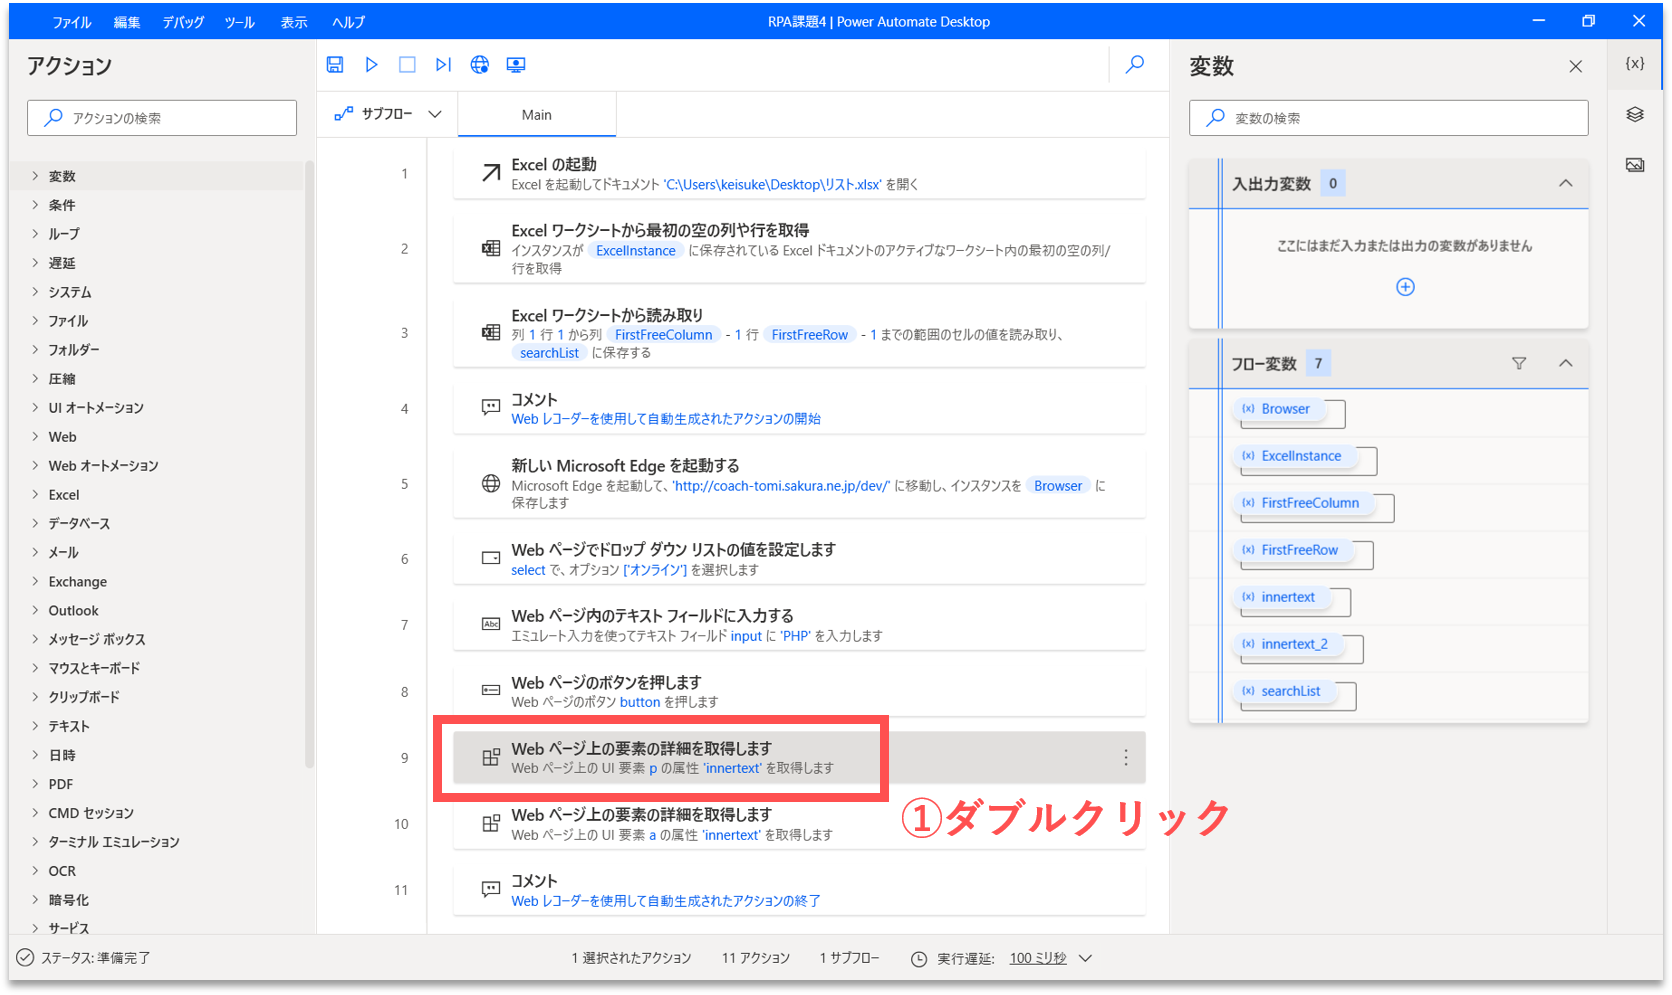Run the flow with play icon
This screenshot has height=995, width=1672.
coord(371,64)
